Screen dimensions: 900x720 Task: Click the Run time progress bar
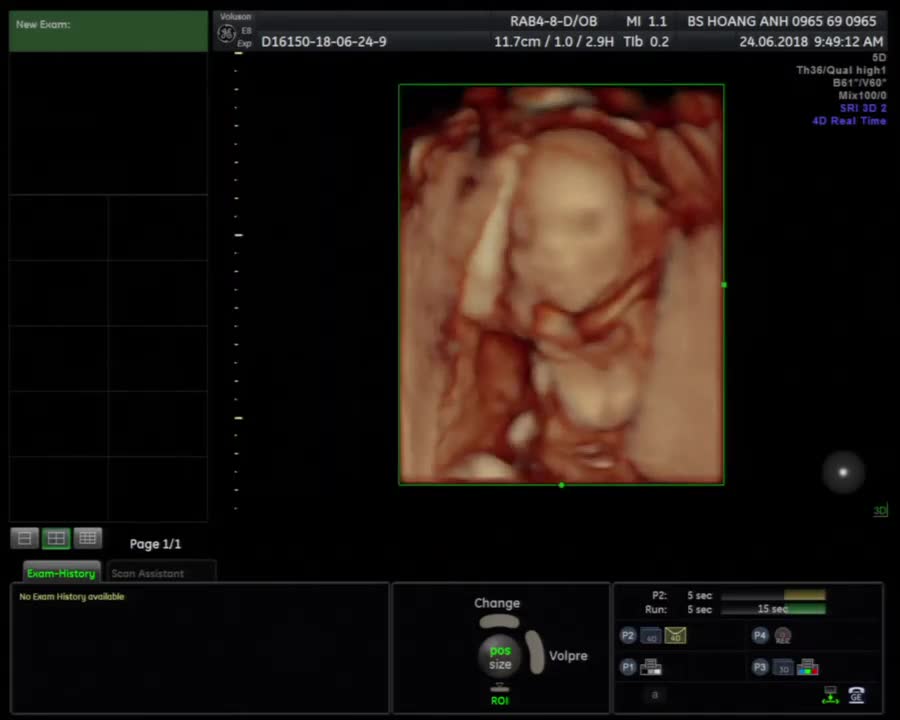[773, 609]
